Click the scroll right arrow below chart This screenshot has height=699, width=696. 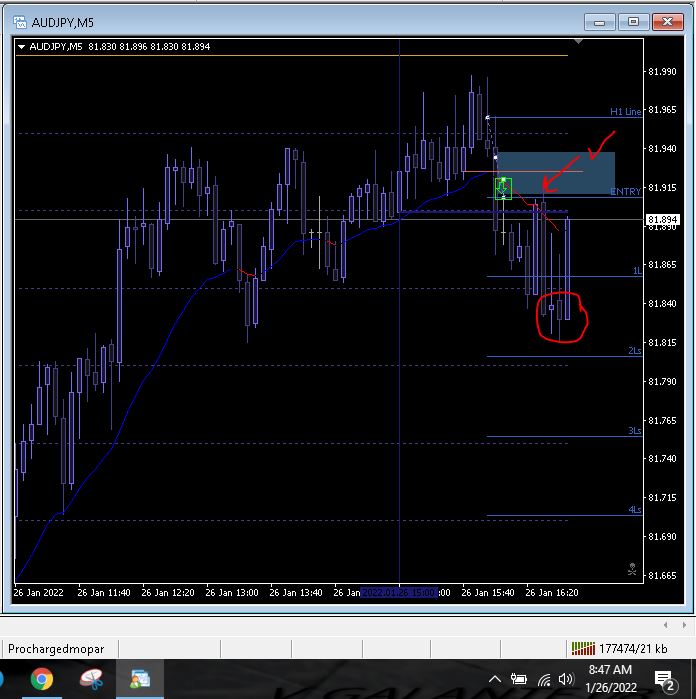pos(684,625)
